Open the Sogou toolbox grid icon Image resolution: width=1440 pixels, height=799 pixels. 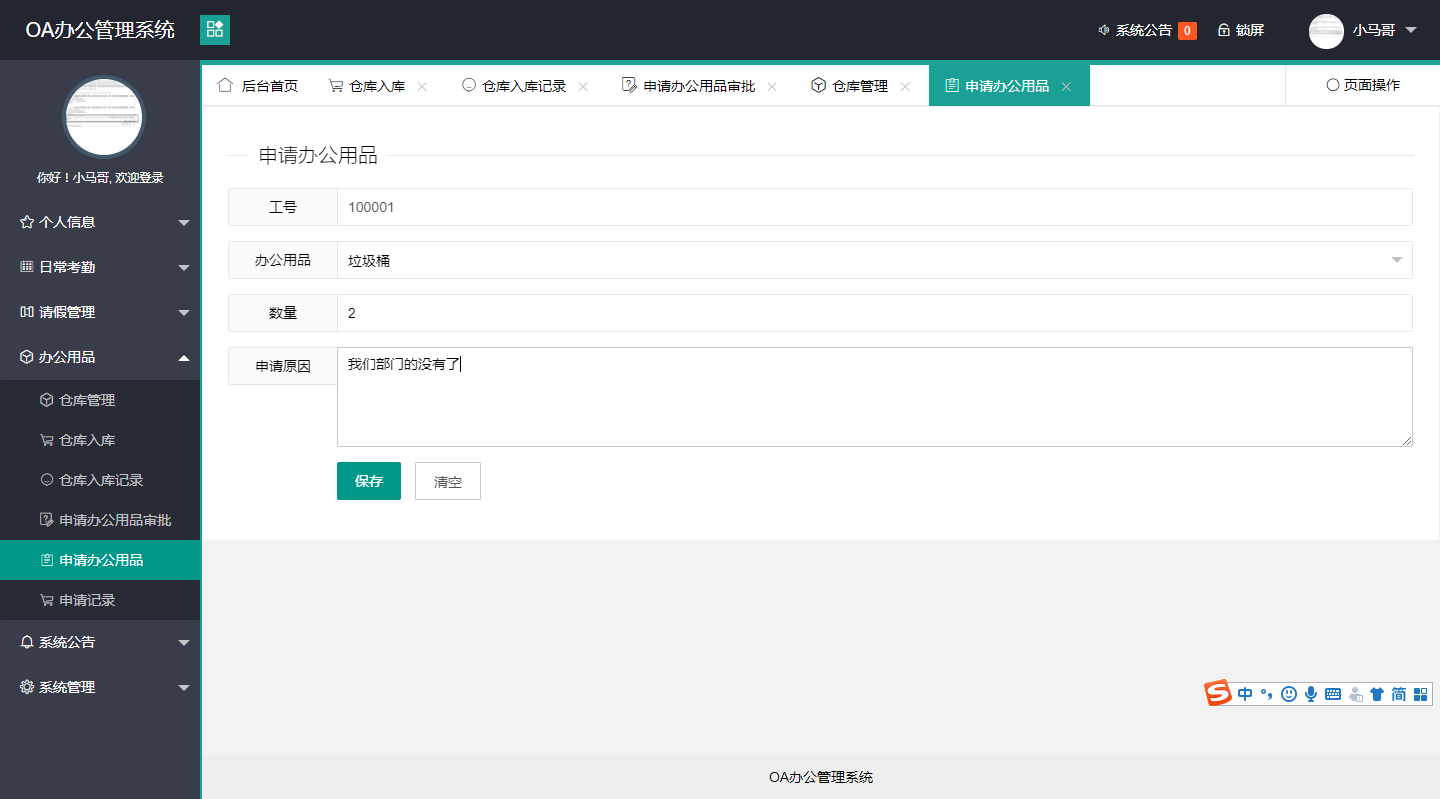[x=1420, y=693]
